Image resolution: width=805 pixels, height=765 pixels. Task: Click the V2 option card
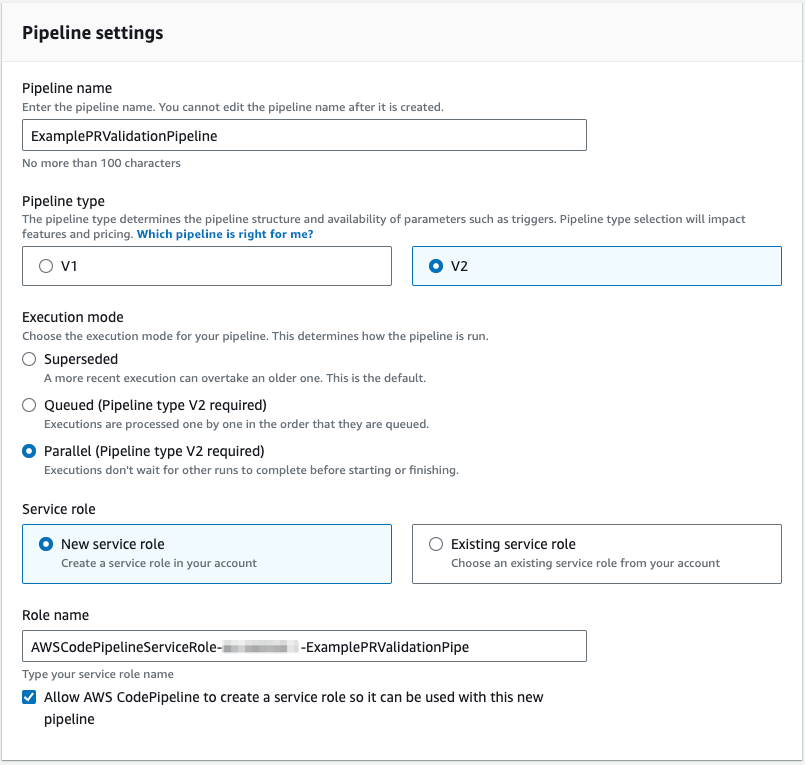click(x=596, y=265)
